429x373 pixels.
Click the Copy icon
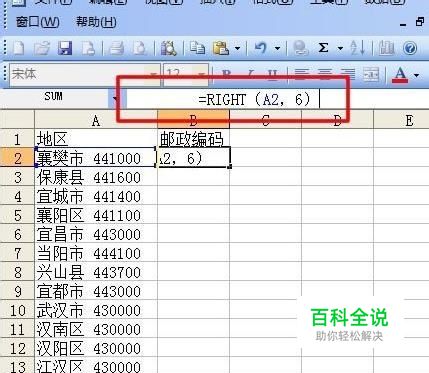(x=197, y=48)
